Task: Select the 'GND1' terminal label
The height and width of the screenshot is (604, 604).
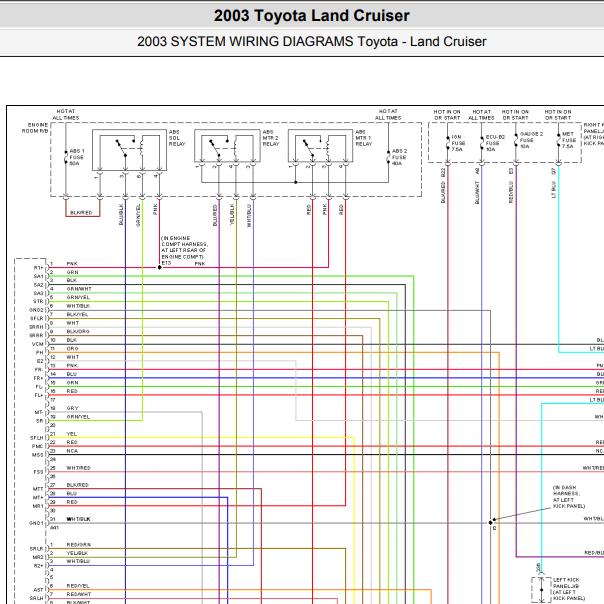Action: tap(36, 523)
